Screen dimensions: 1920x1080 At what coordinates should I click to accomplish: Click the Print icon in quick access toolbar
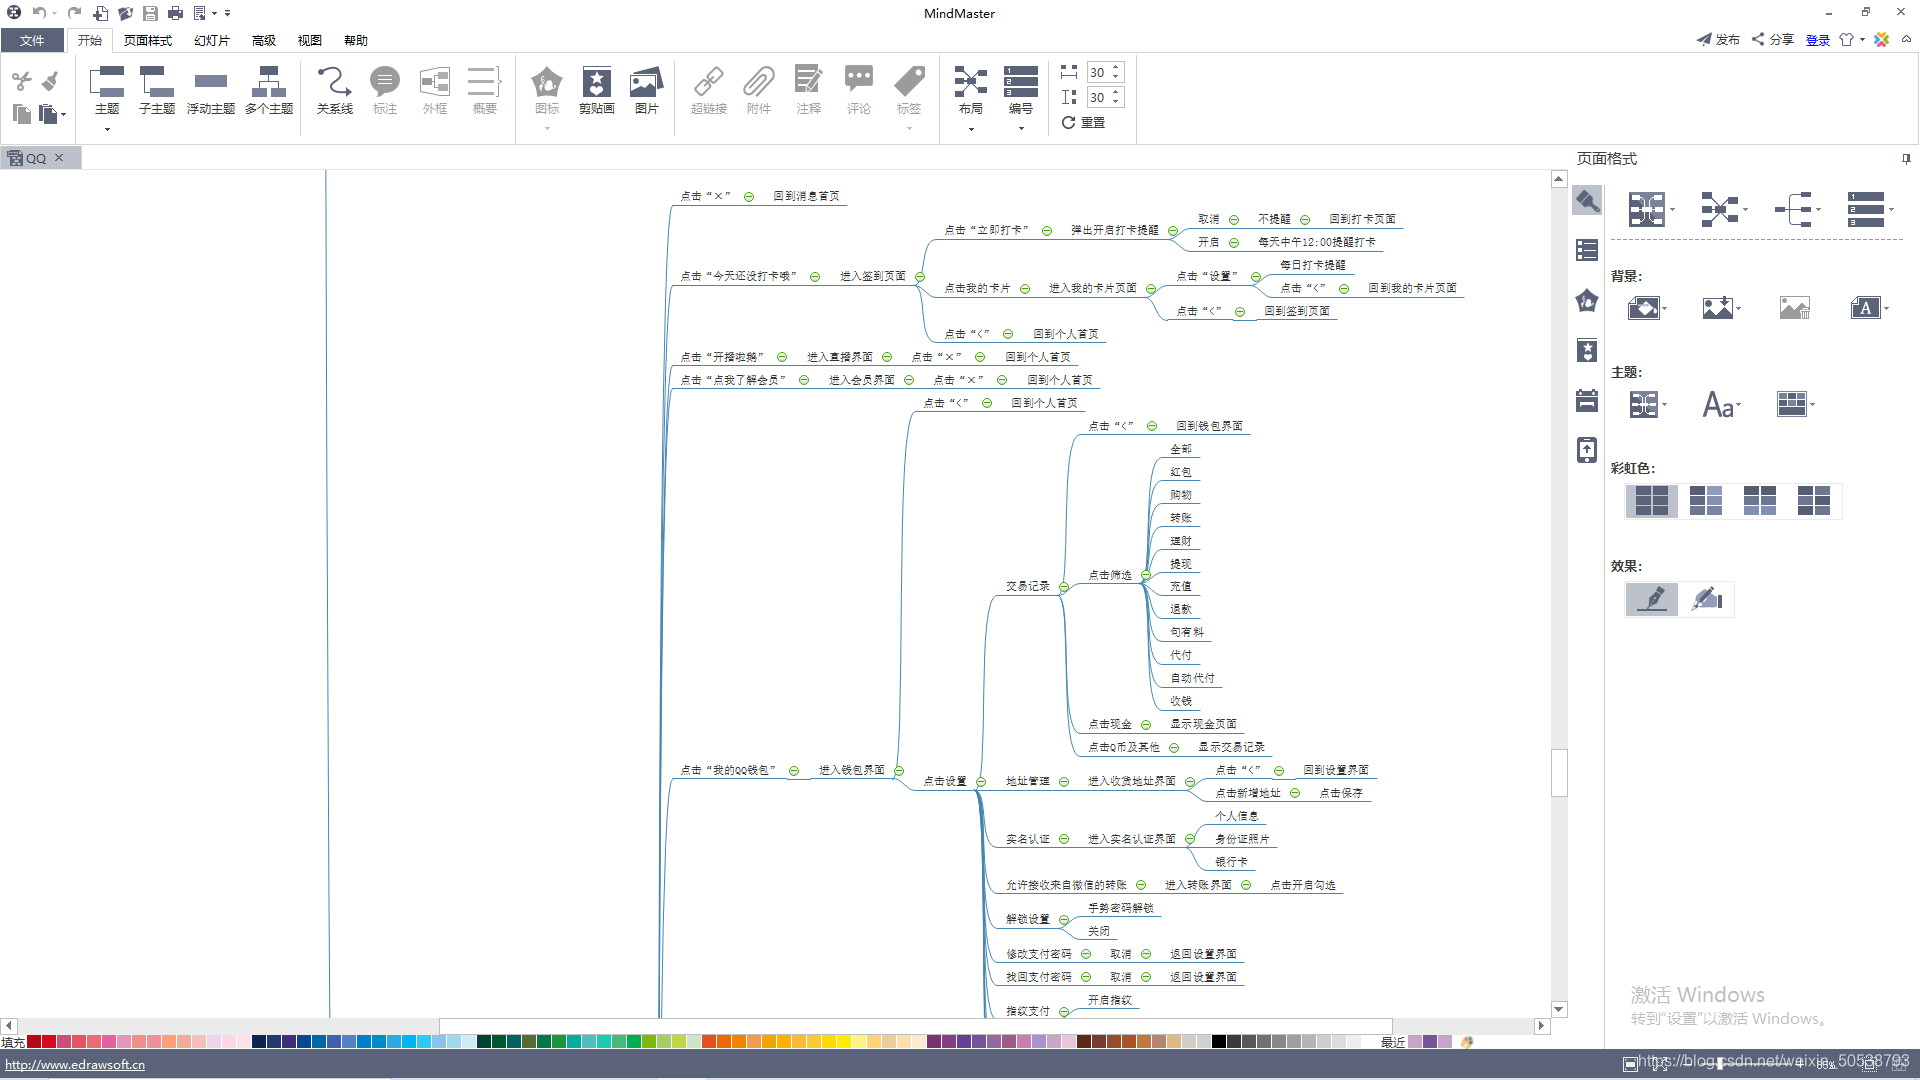click(176, 13)
